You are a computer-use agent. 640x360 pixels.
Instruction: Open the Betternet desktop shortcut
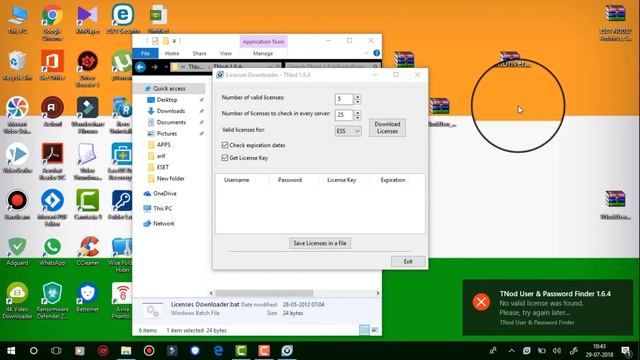point(87,297)
